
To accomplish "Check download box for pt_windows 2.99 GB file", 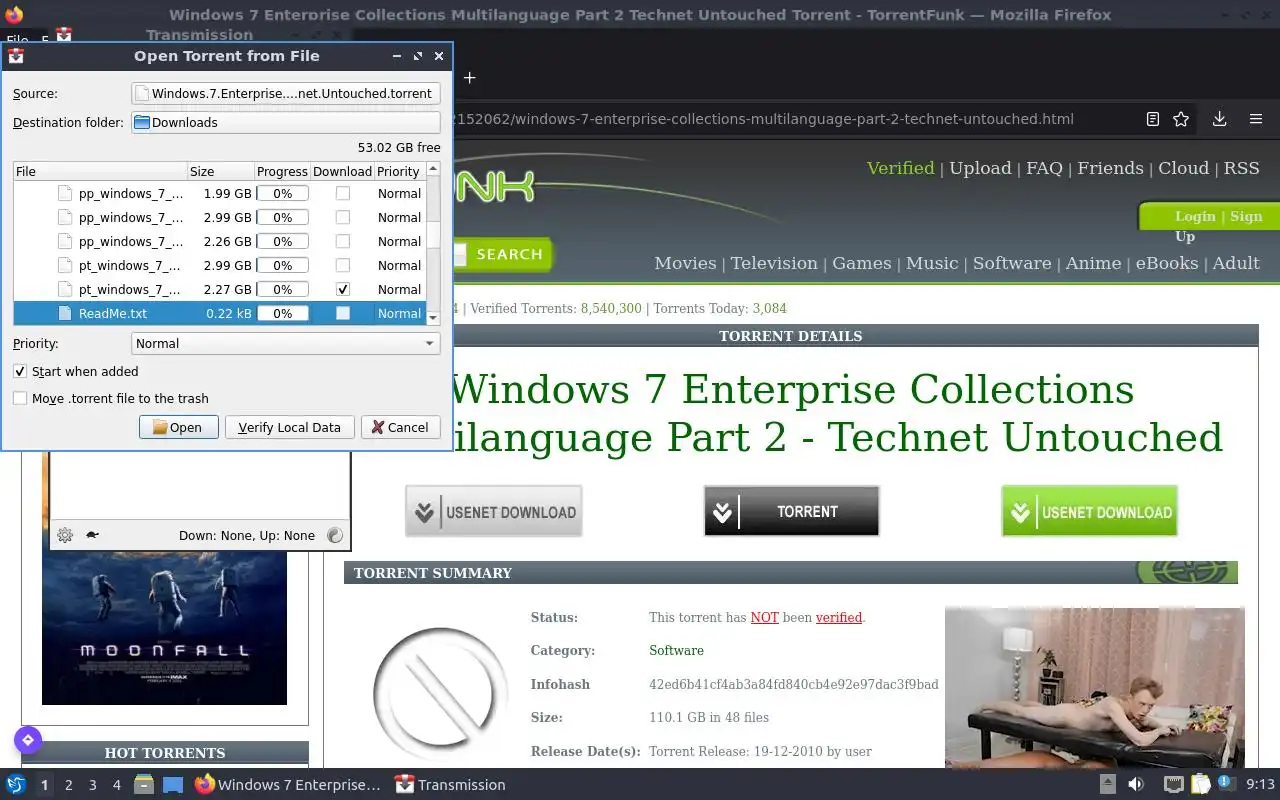I will 343,265.
